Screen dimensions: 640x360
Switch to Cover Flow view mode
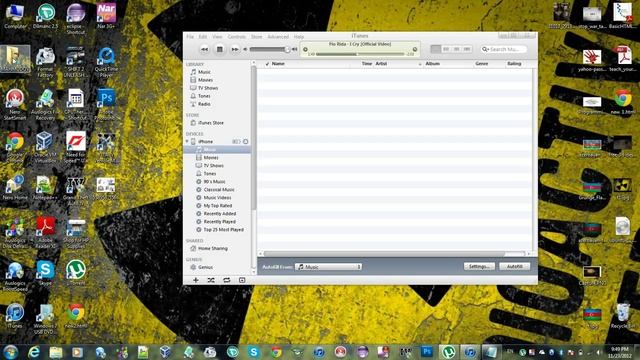[x=467, y=49]
